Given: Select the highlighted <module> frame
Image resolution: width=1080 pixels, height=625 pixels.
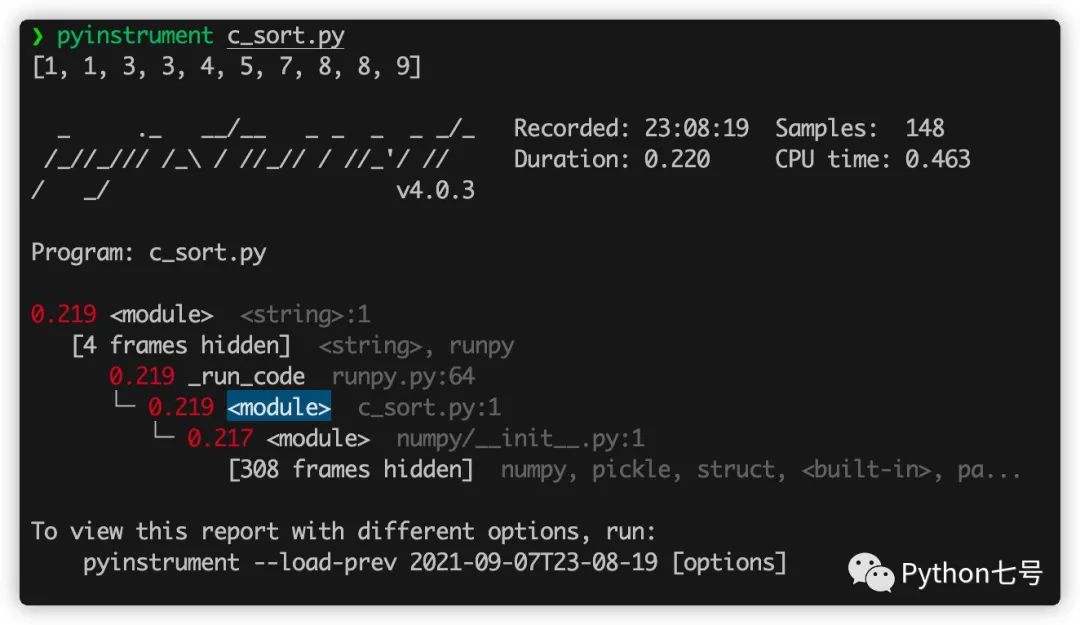Looking at the screenshot, I should pos(279,408).
